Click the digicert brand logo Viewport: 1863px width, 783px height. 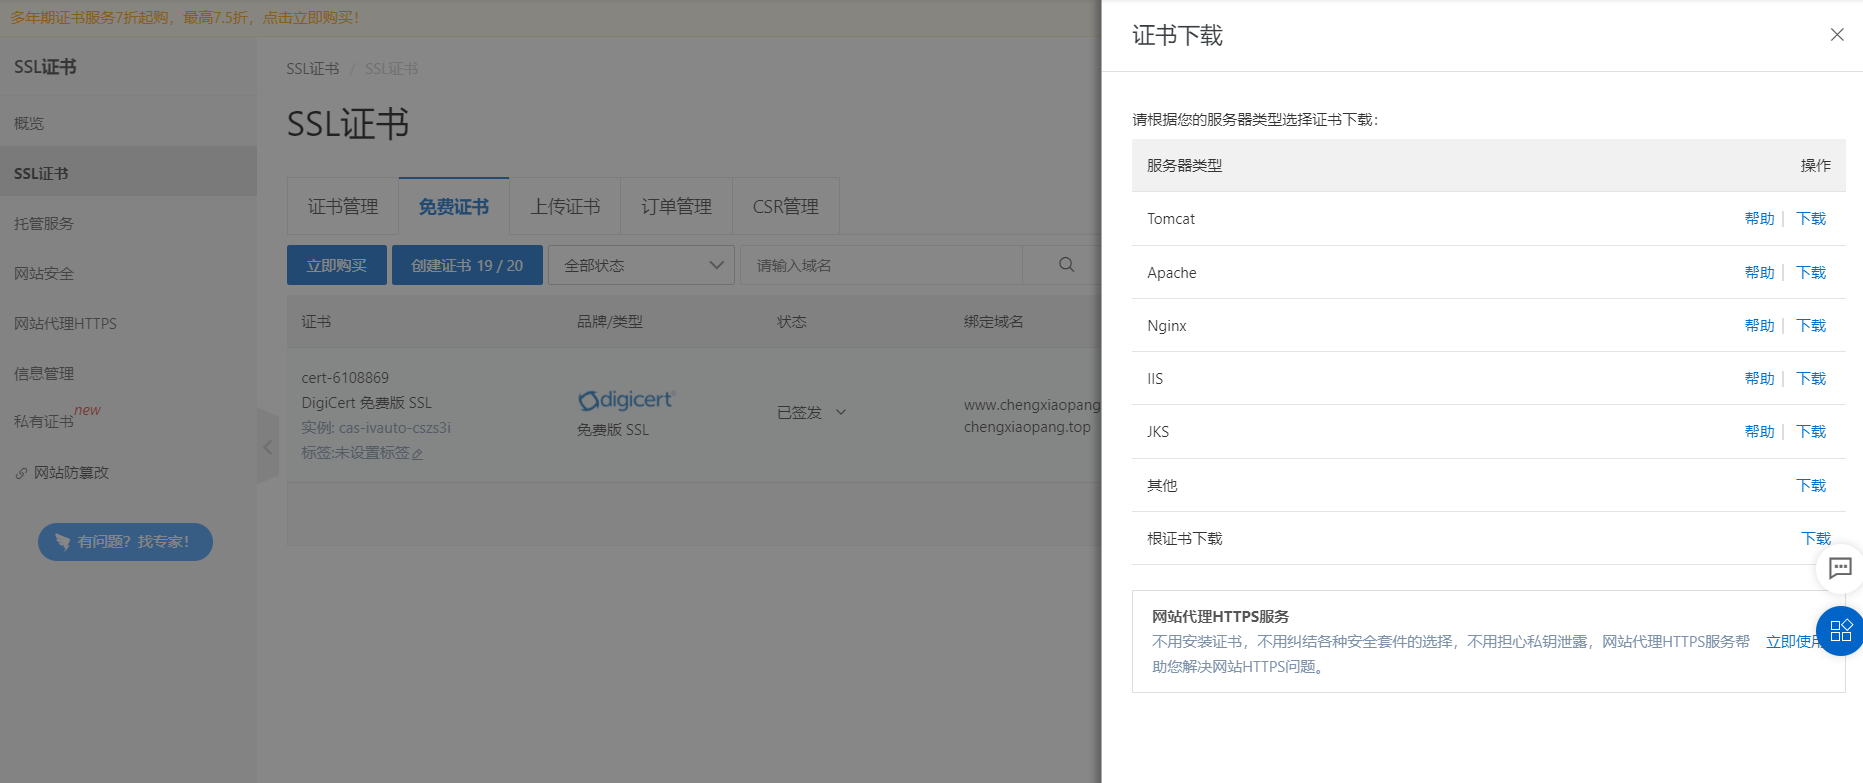627,400
